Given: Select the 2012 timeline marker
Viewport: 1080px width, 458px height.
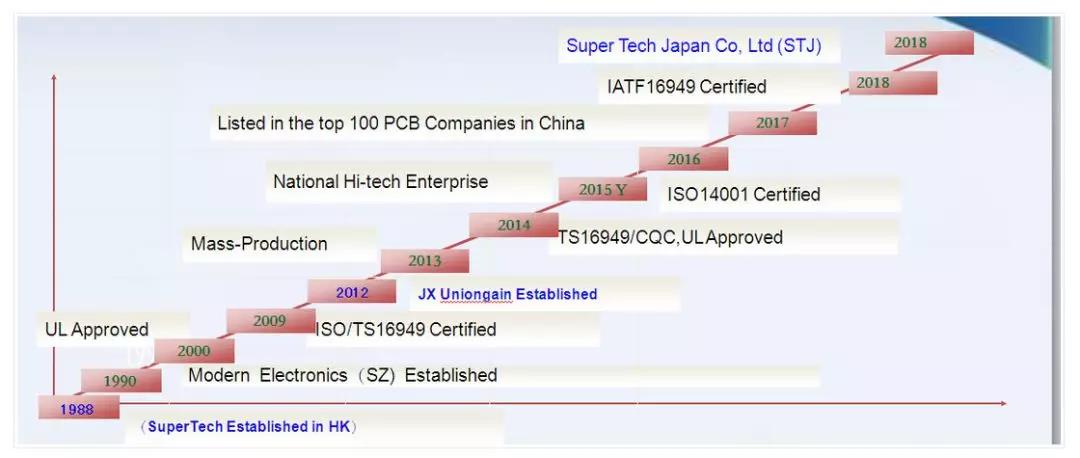Looking at the screenshot, I should 352,292.
